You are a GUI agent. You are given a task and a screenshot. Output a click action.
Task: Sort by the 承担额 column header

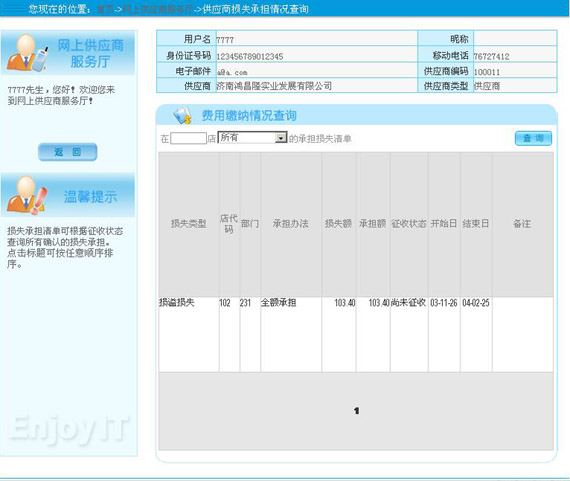pos(373,223)
